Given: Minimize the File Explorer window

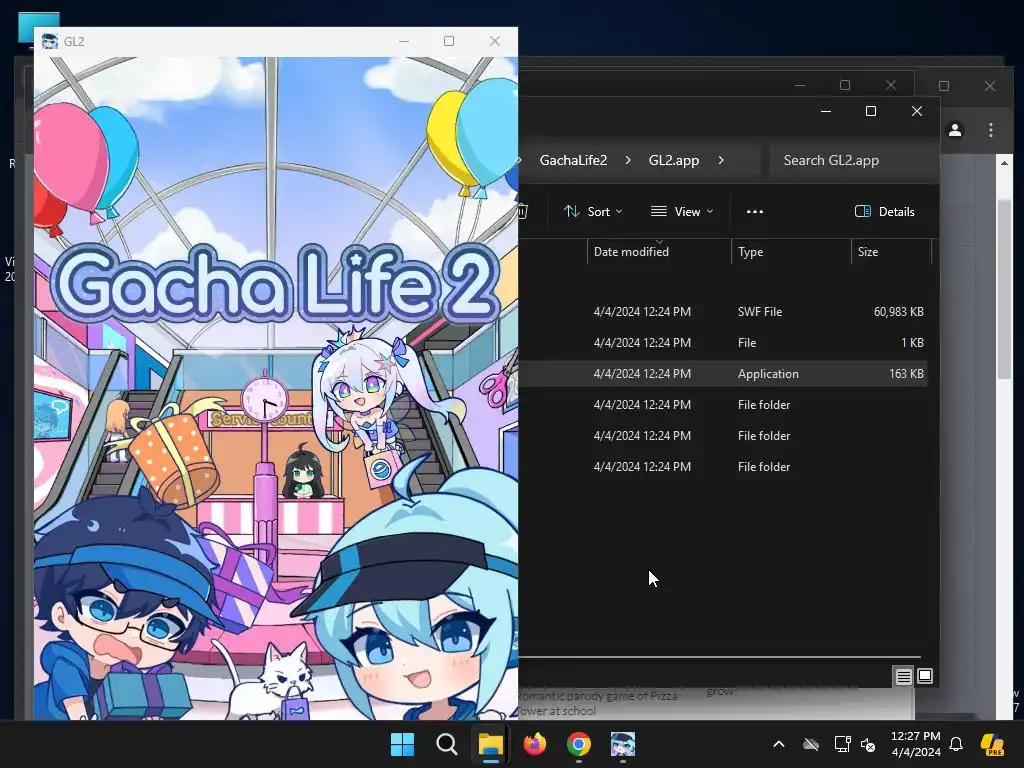Looking at the screenshot, I should pyautogui.click(x=826, y=111).
